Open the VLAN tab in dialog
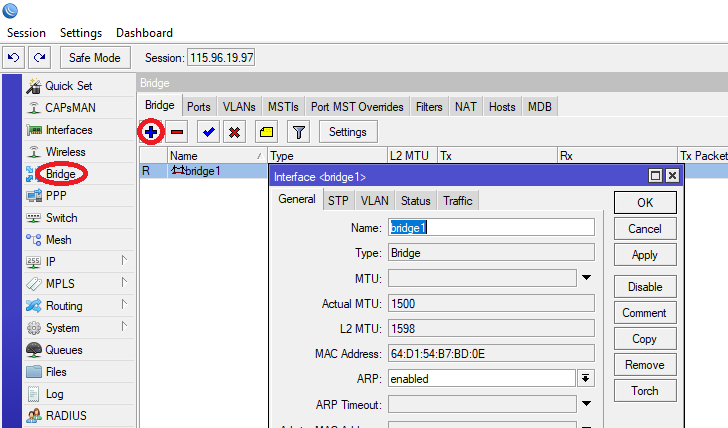728x428 pixels. [x=375, y=201]
